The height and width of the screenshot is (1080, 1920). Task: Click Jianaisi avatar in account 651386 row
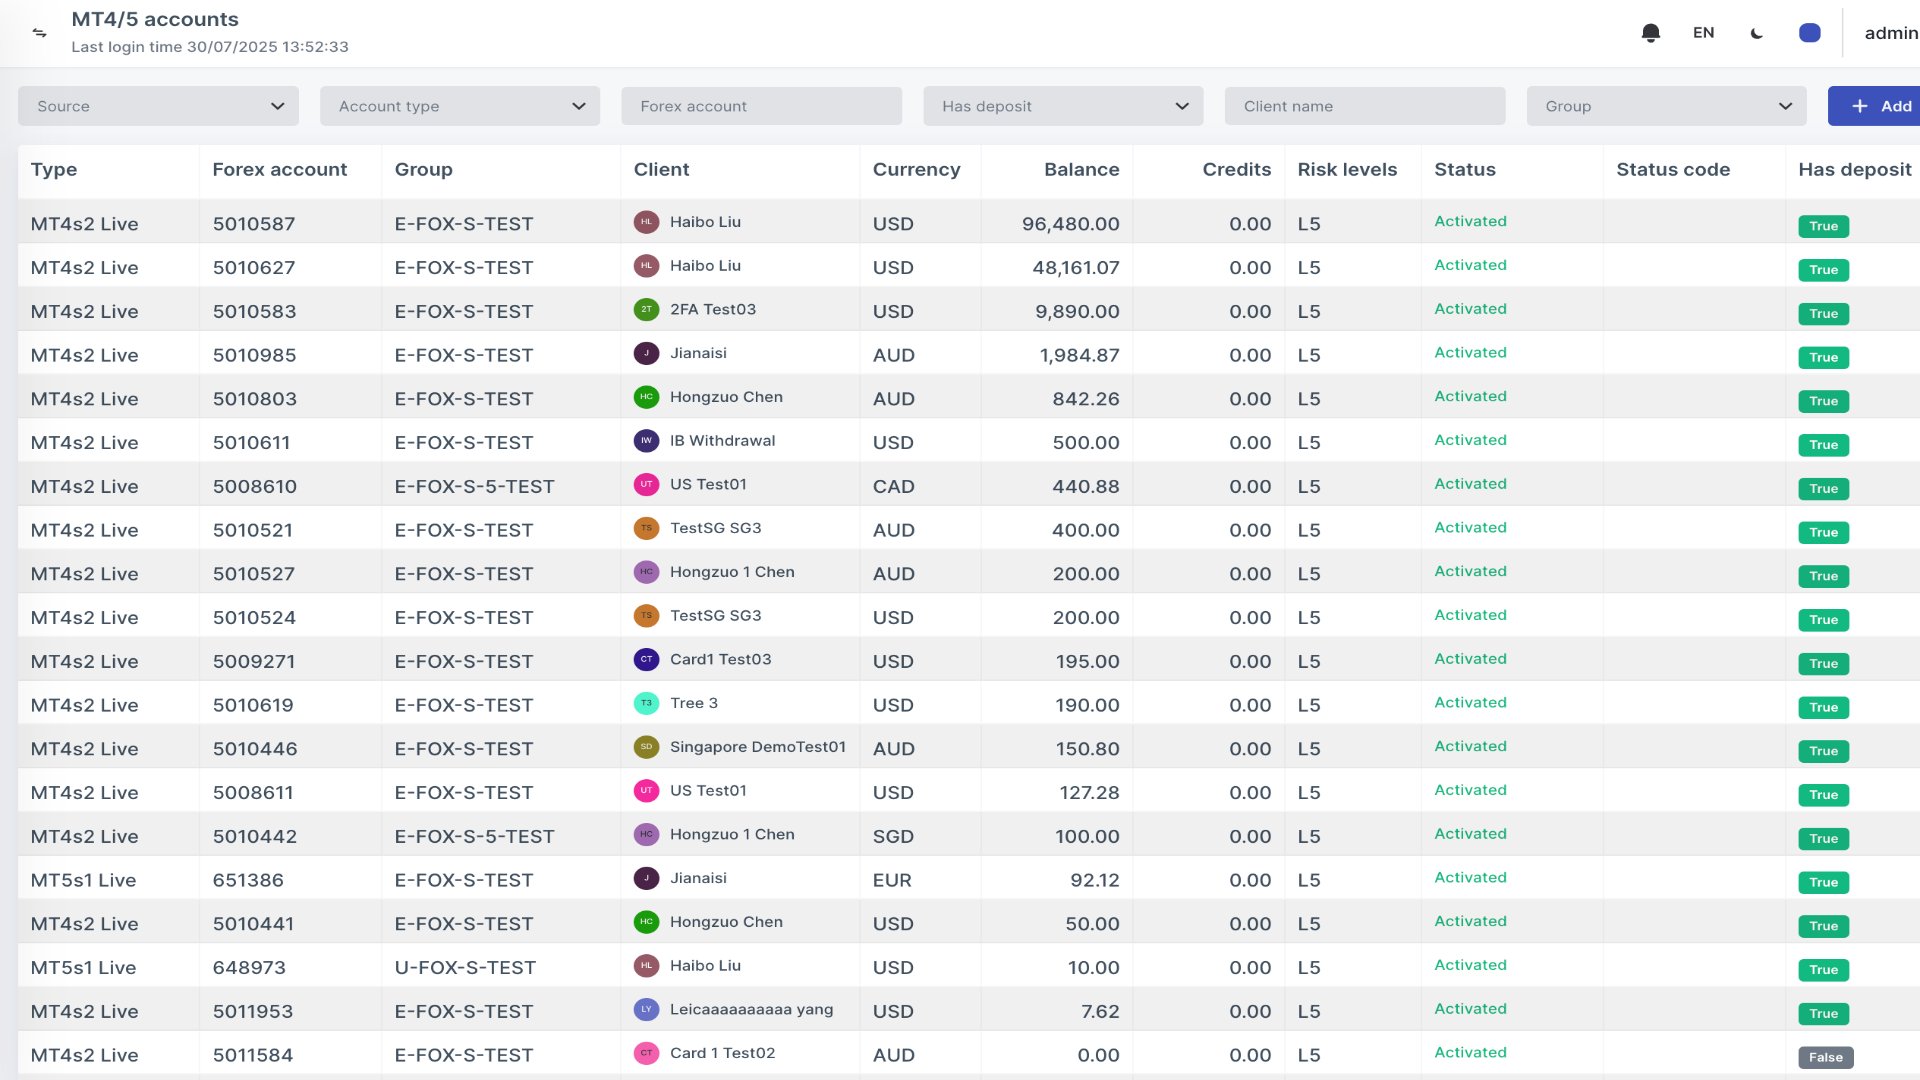[646, 878]
